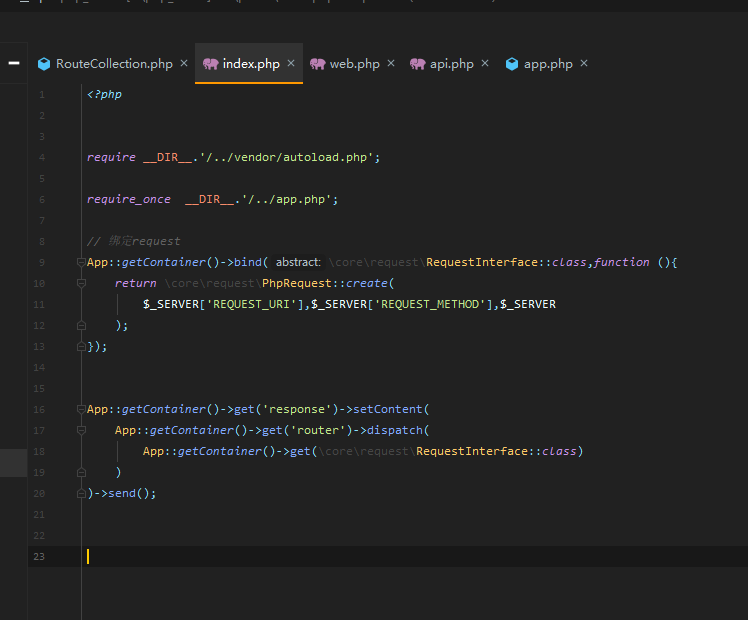Click the return keyword on line 10

pyautogui.click(x=135, y=283)
